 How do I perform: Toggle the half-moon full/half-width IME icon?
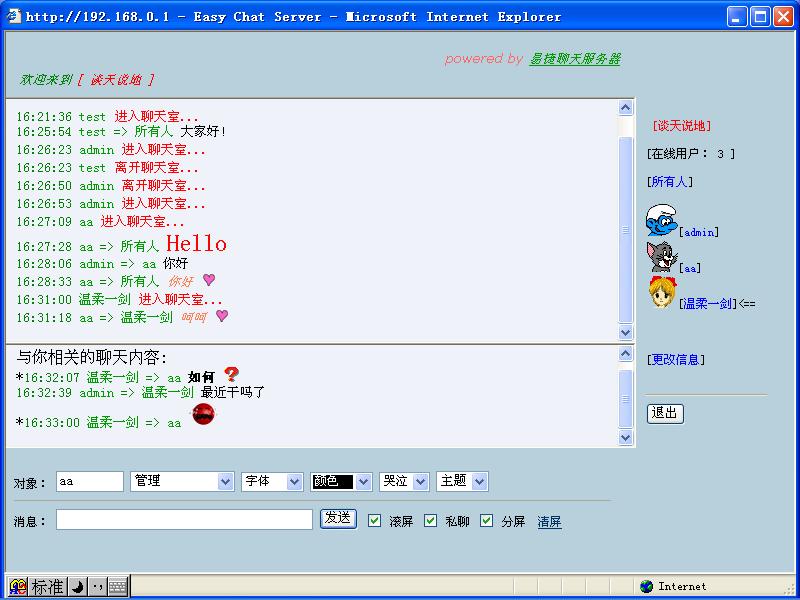78,587
